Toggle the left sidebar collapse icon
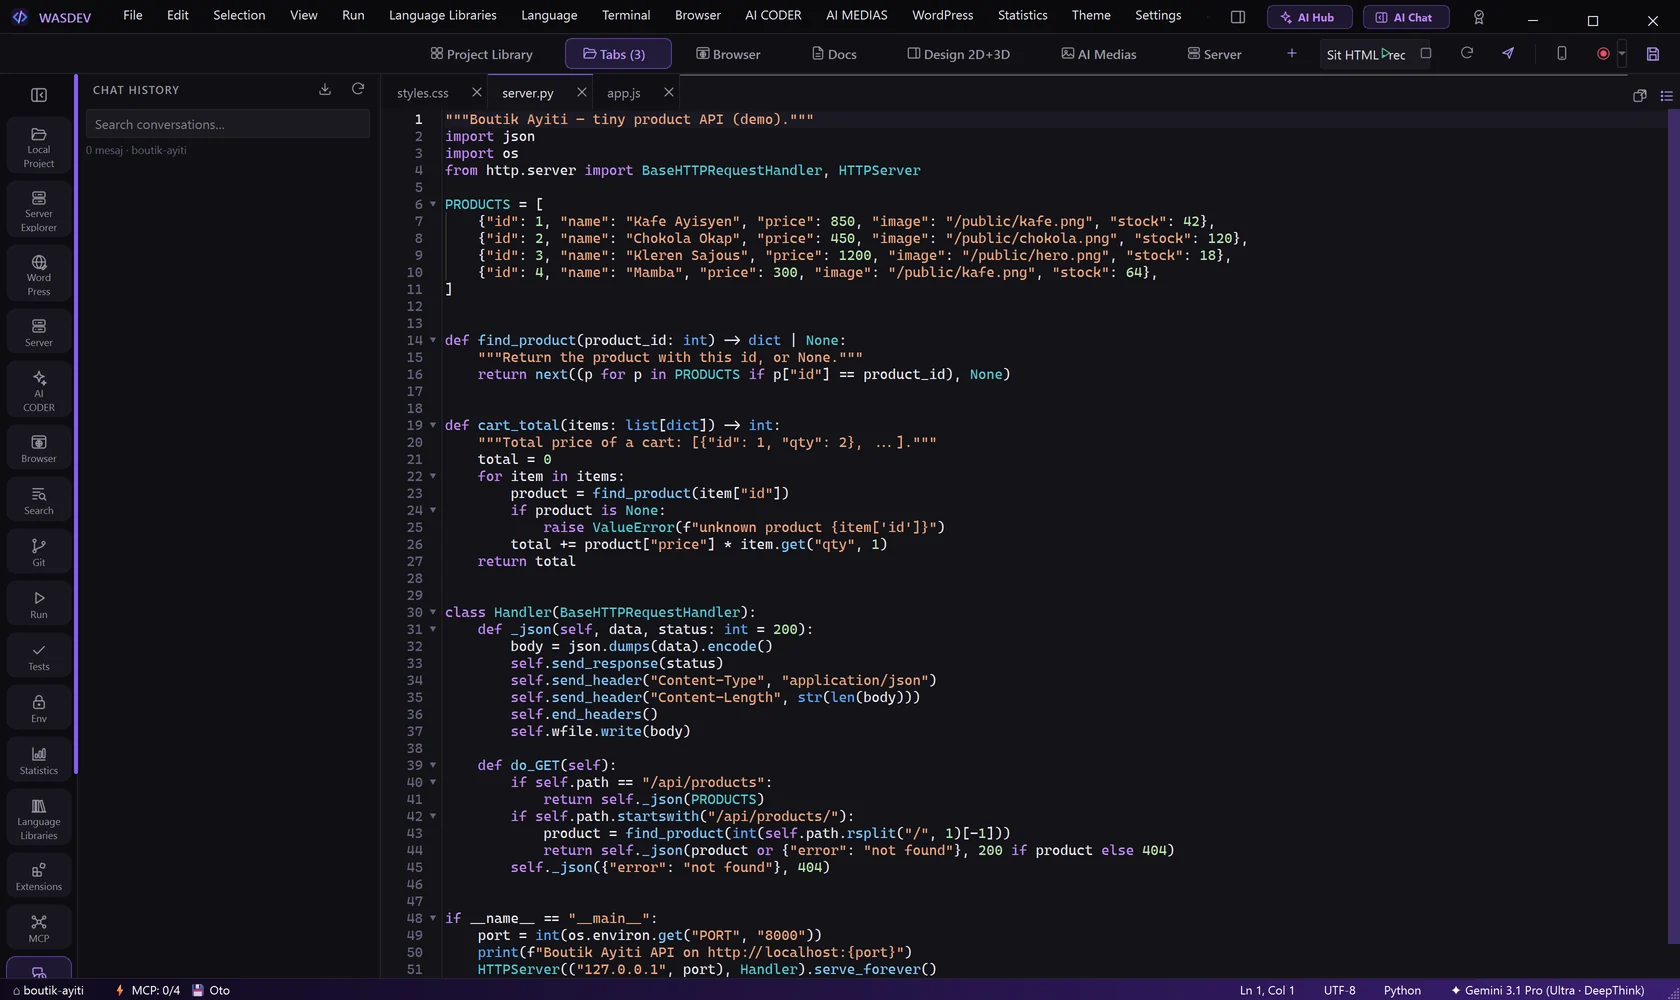The image size is (1680, 1000). (x=39, y=95)
